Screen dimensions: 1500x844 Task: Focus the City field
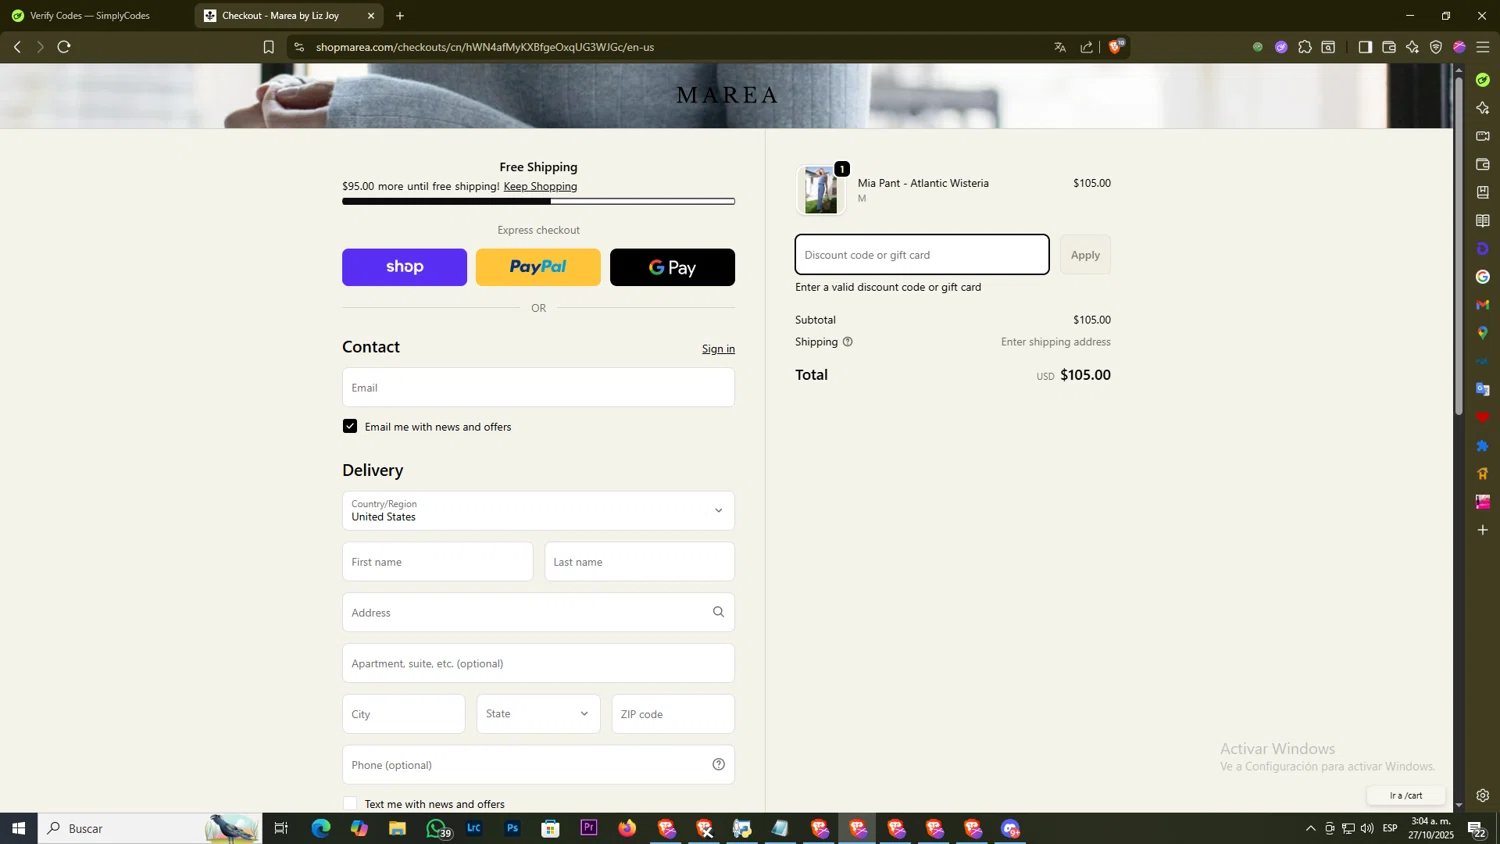pyautogui.click(x=403, y=714)
